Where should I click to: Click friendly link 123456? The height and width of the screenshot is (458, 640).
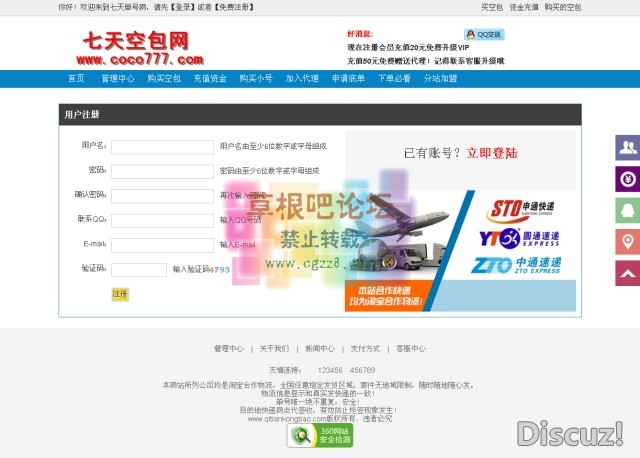330,370
